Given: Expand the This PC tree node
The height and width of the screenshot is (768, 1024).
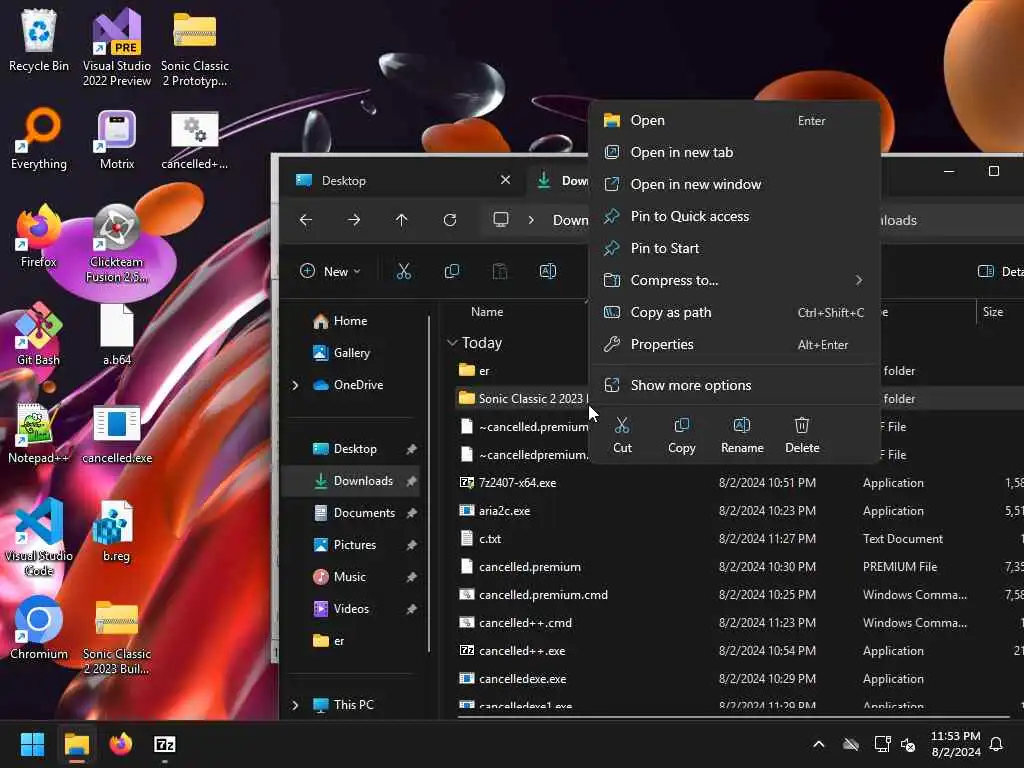Looking at the screenshot, I should point(295,705).
